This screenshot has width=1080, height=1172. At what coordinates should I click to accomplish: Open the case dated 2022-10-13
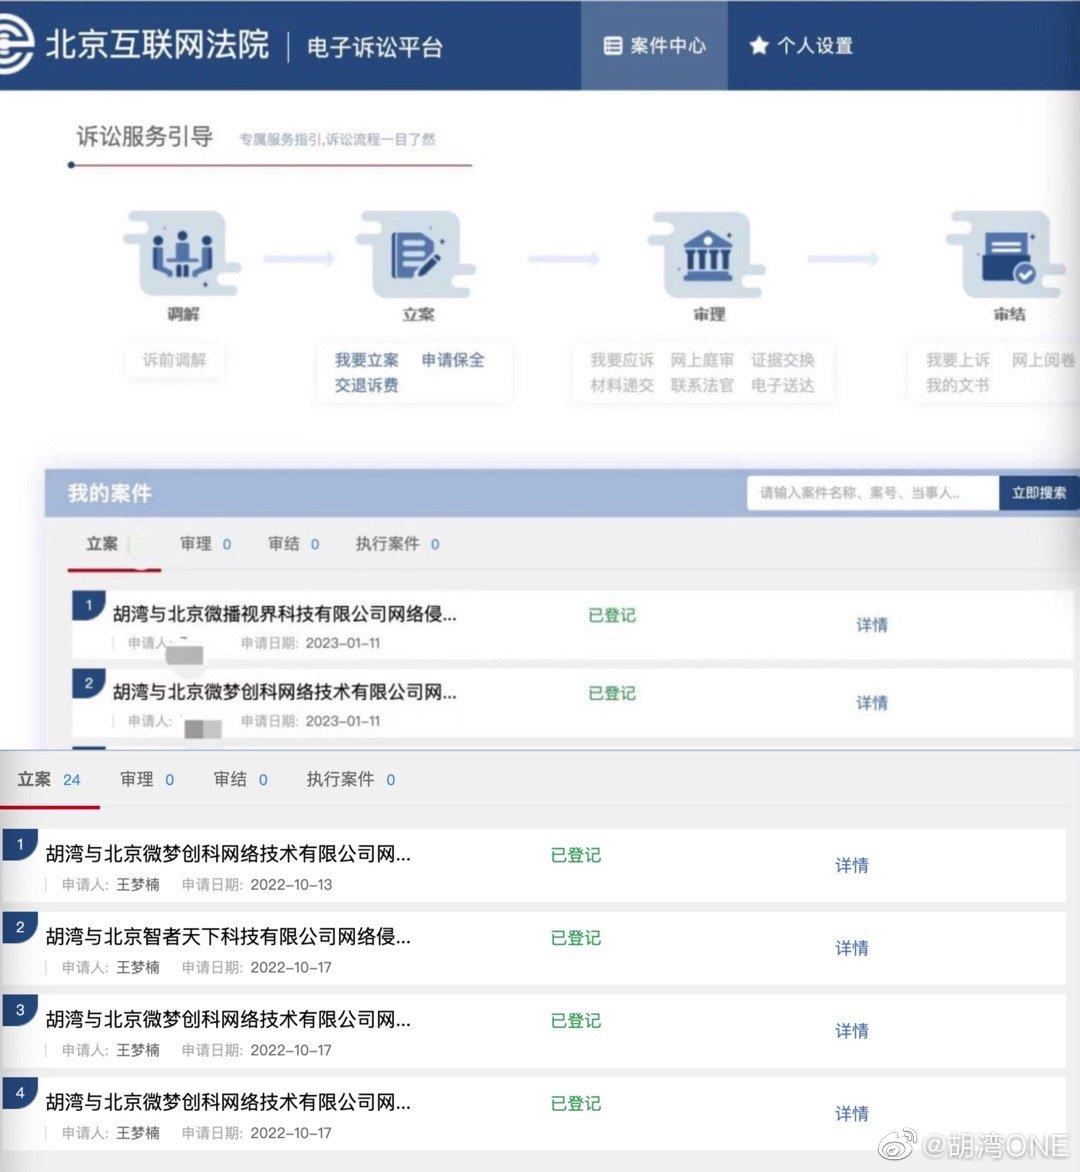point(228,855)
